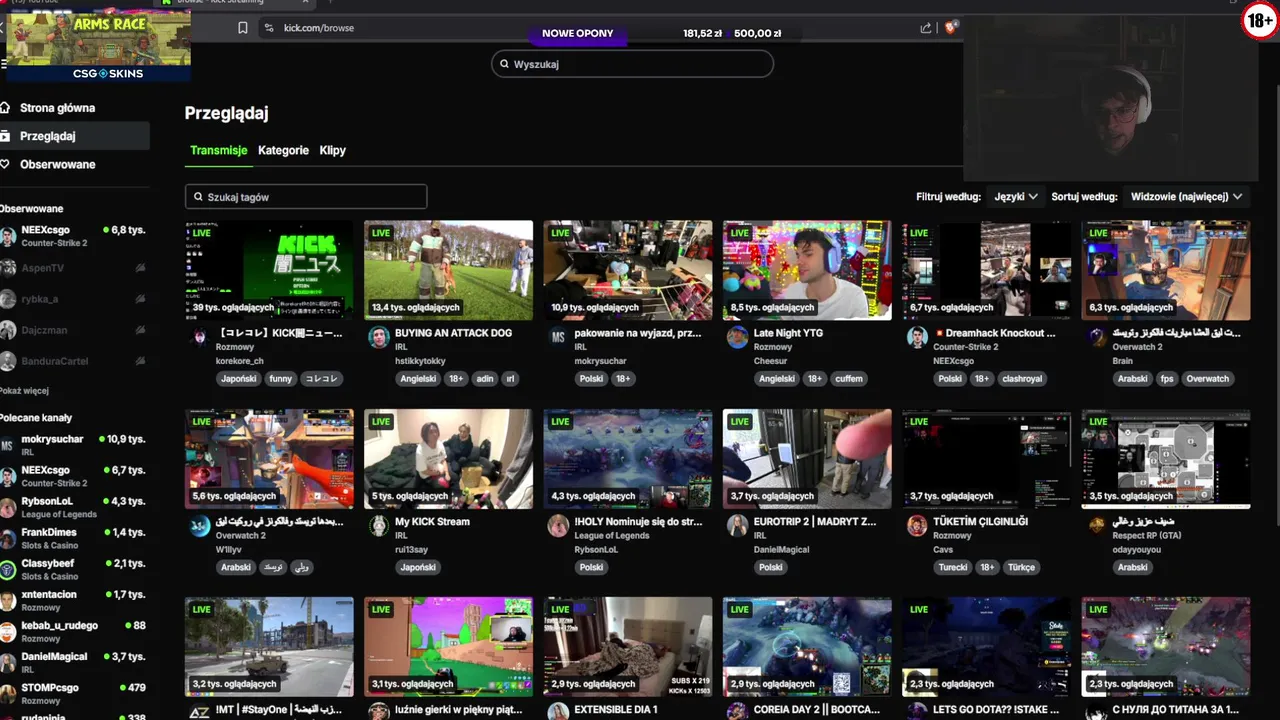Click odayyouyou channel avatar
Screen dimensions: 1280x720
tap(1097, 526)
